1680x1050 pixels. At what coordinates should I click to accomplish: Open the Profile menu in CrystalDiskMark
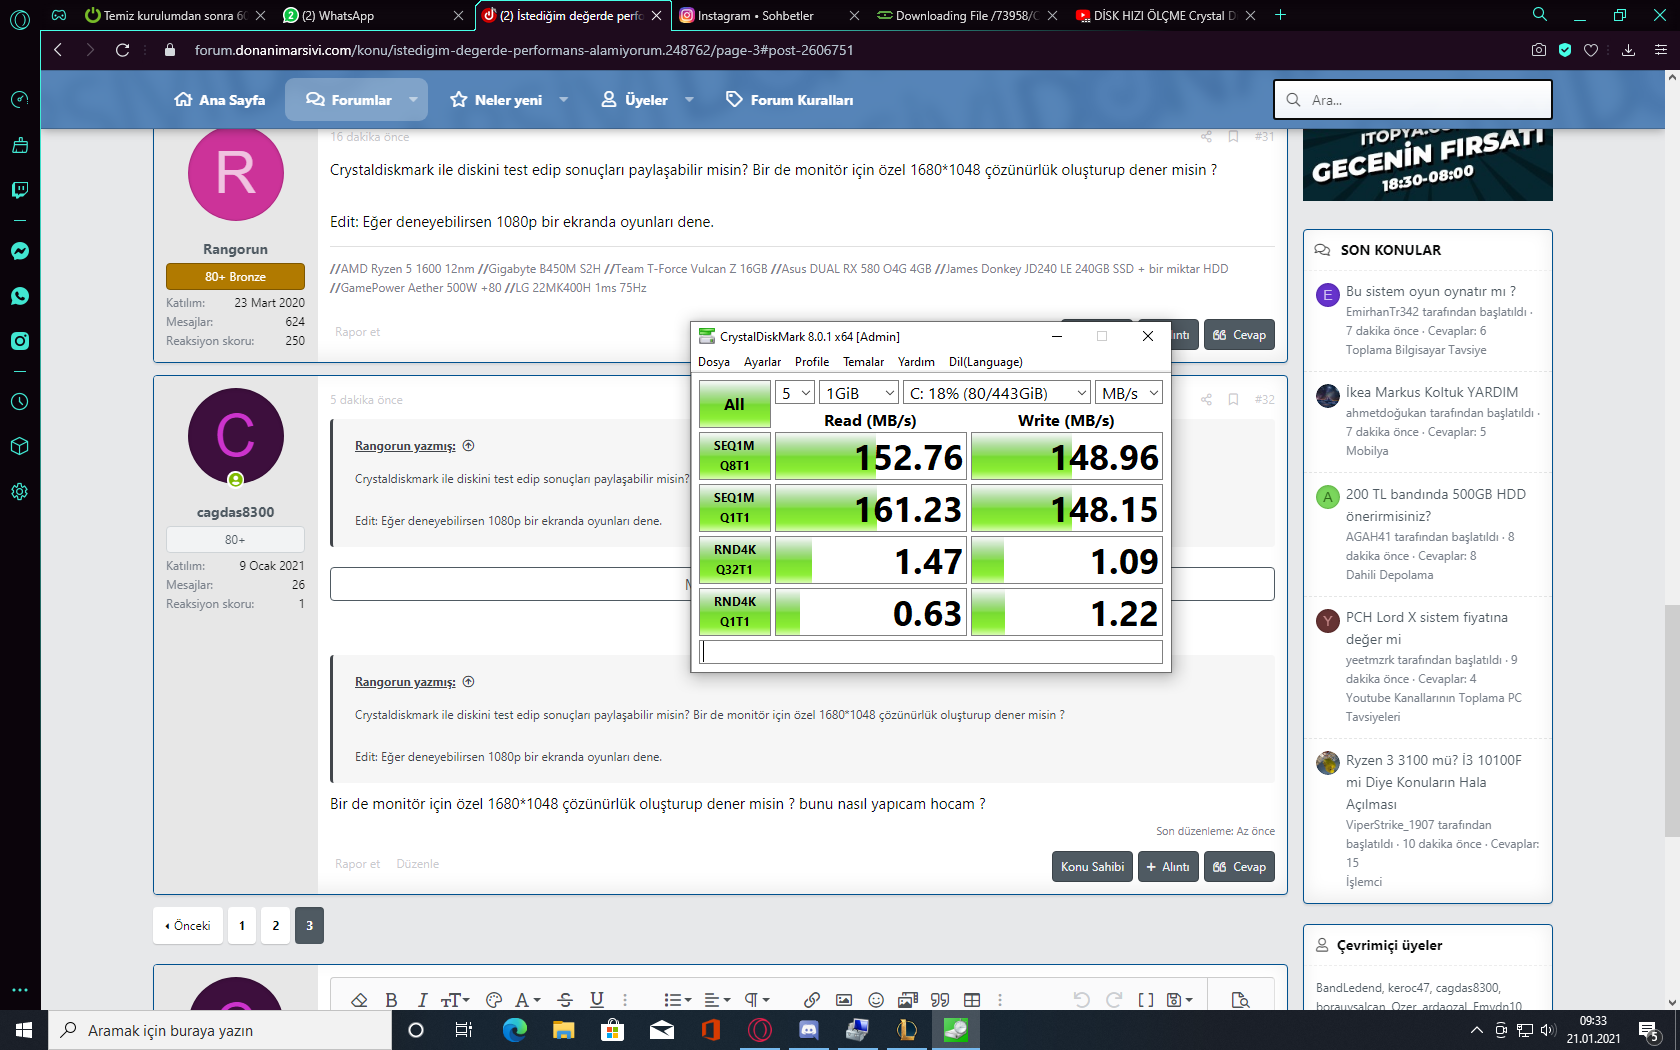(812, 362)
